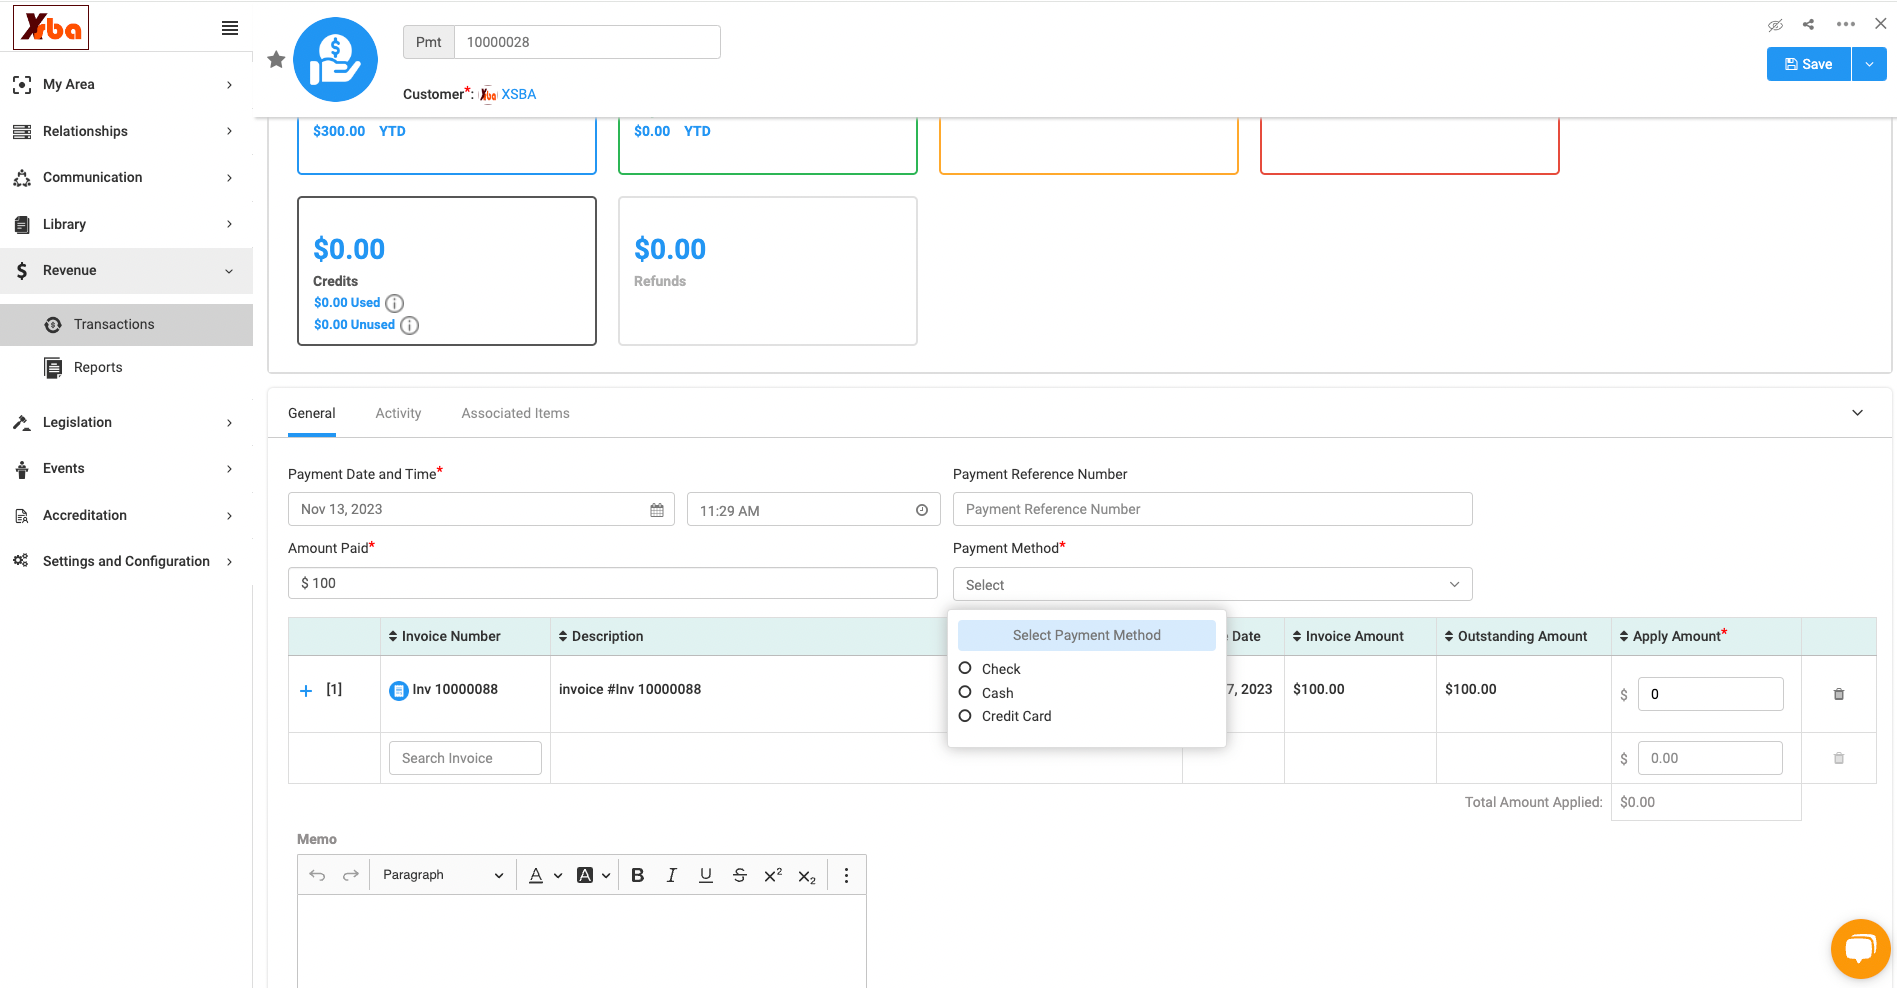Switch to the Activity tab

tap(398, 413)
